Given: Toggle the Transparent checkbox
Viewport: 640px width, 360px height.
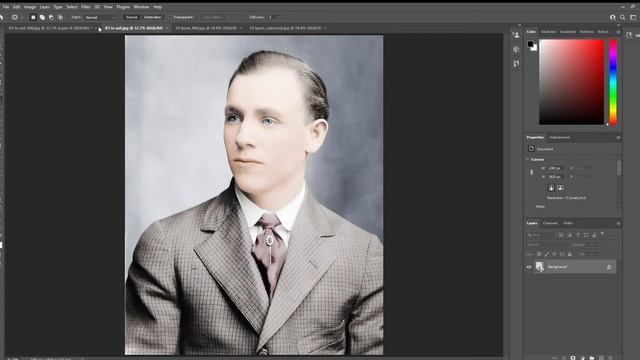Looking at the screenshot, I should (x=170, y=18).
